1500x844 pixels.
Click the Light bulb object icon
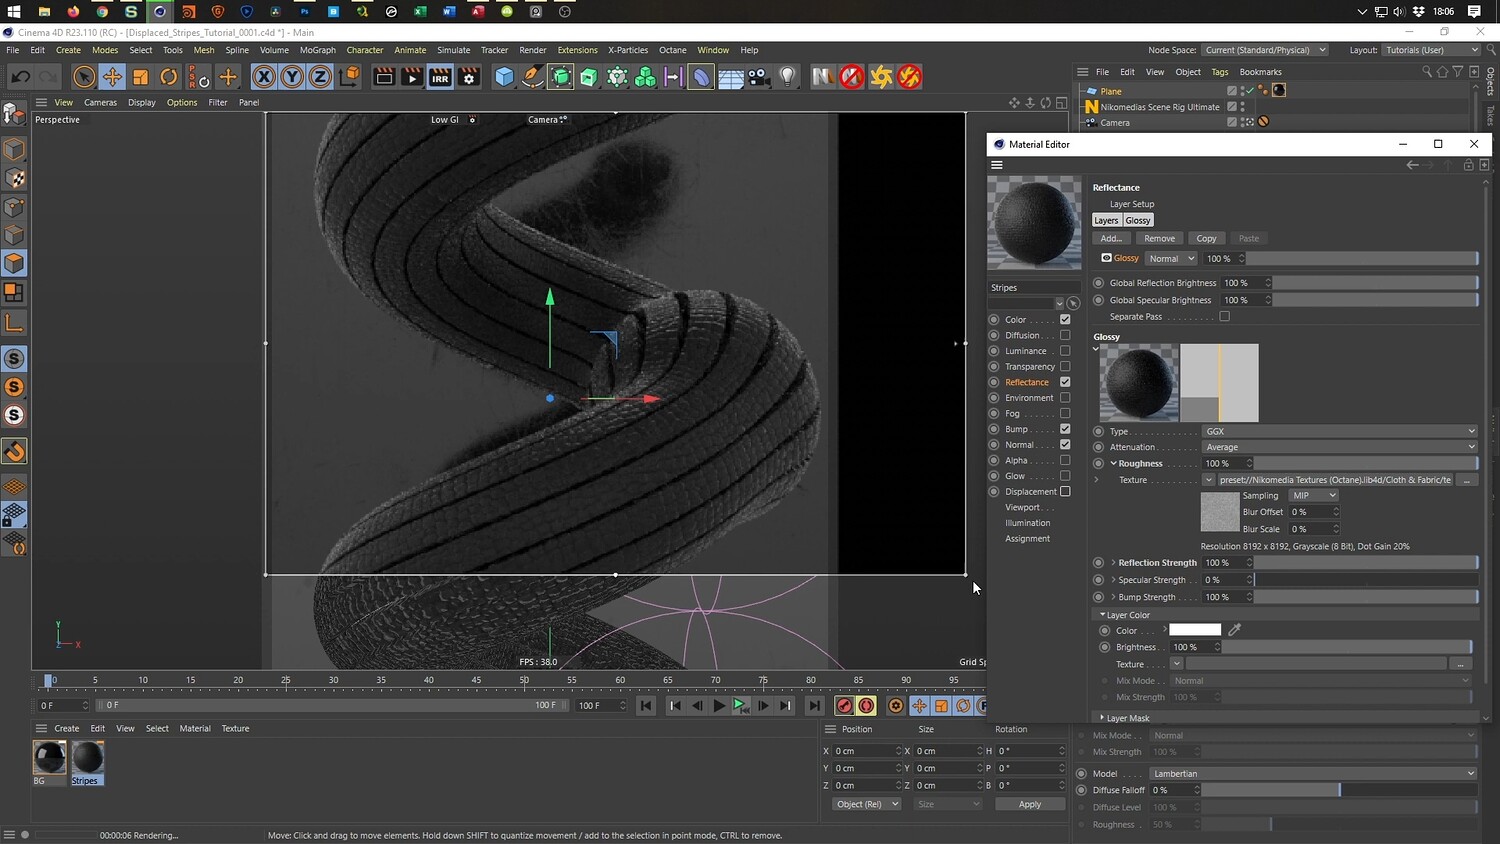[788, 77]
